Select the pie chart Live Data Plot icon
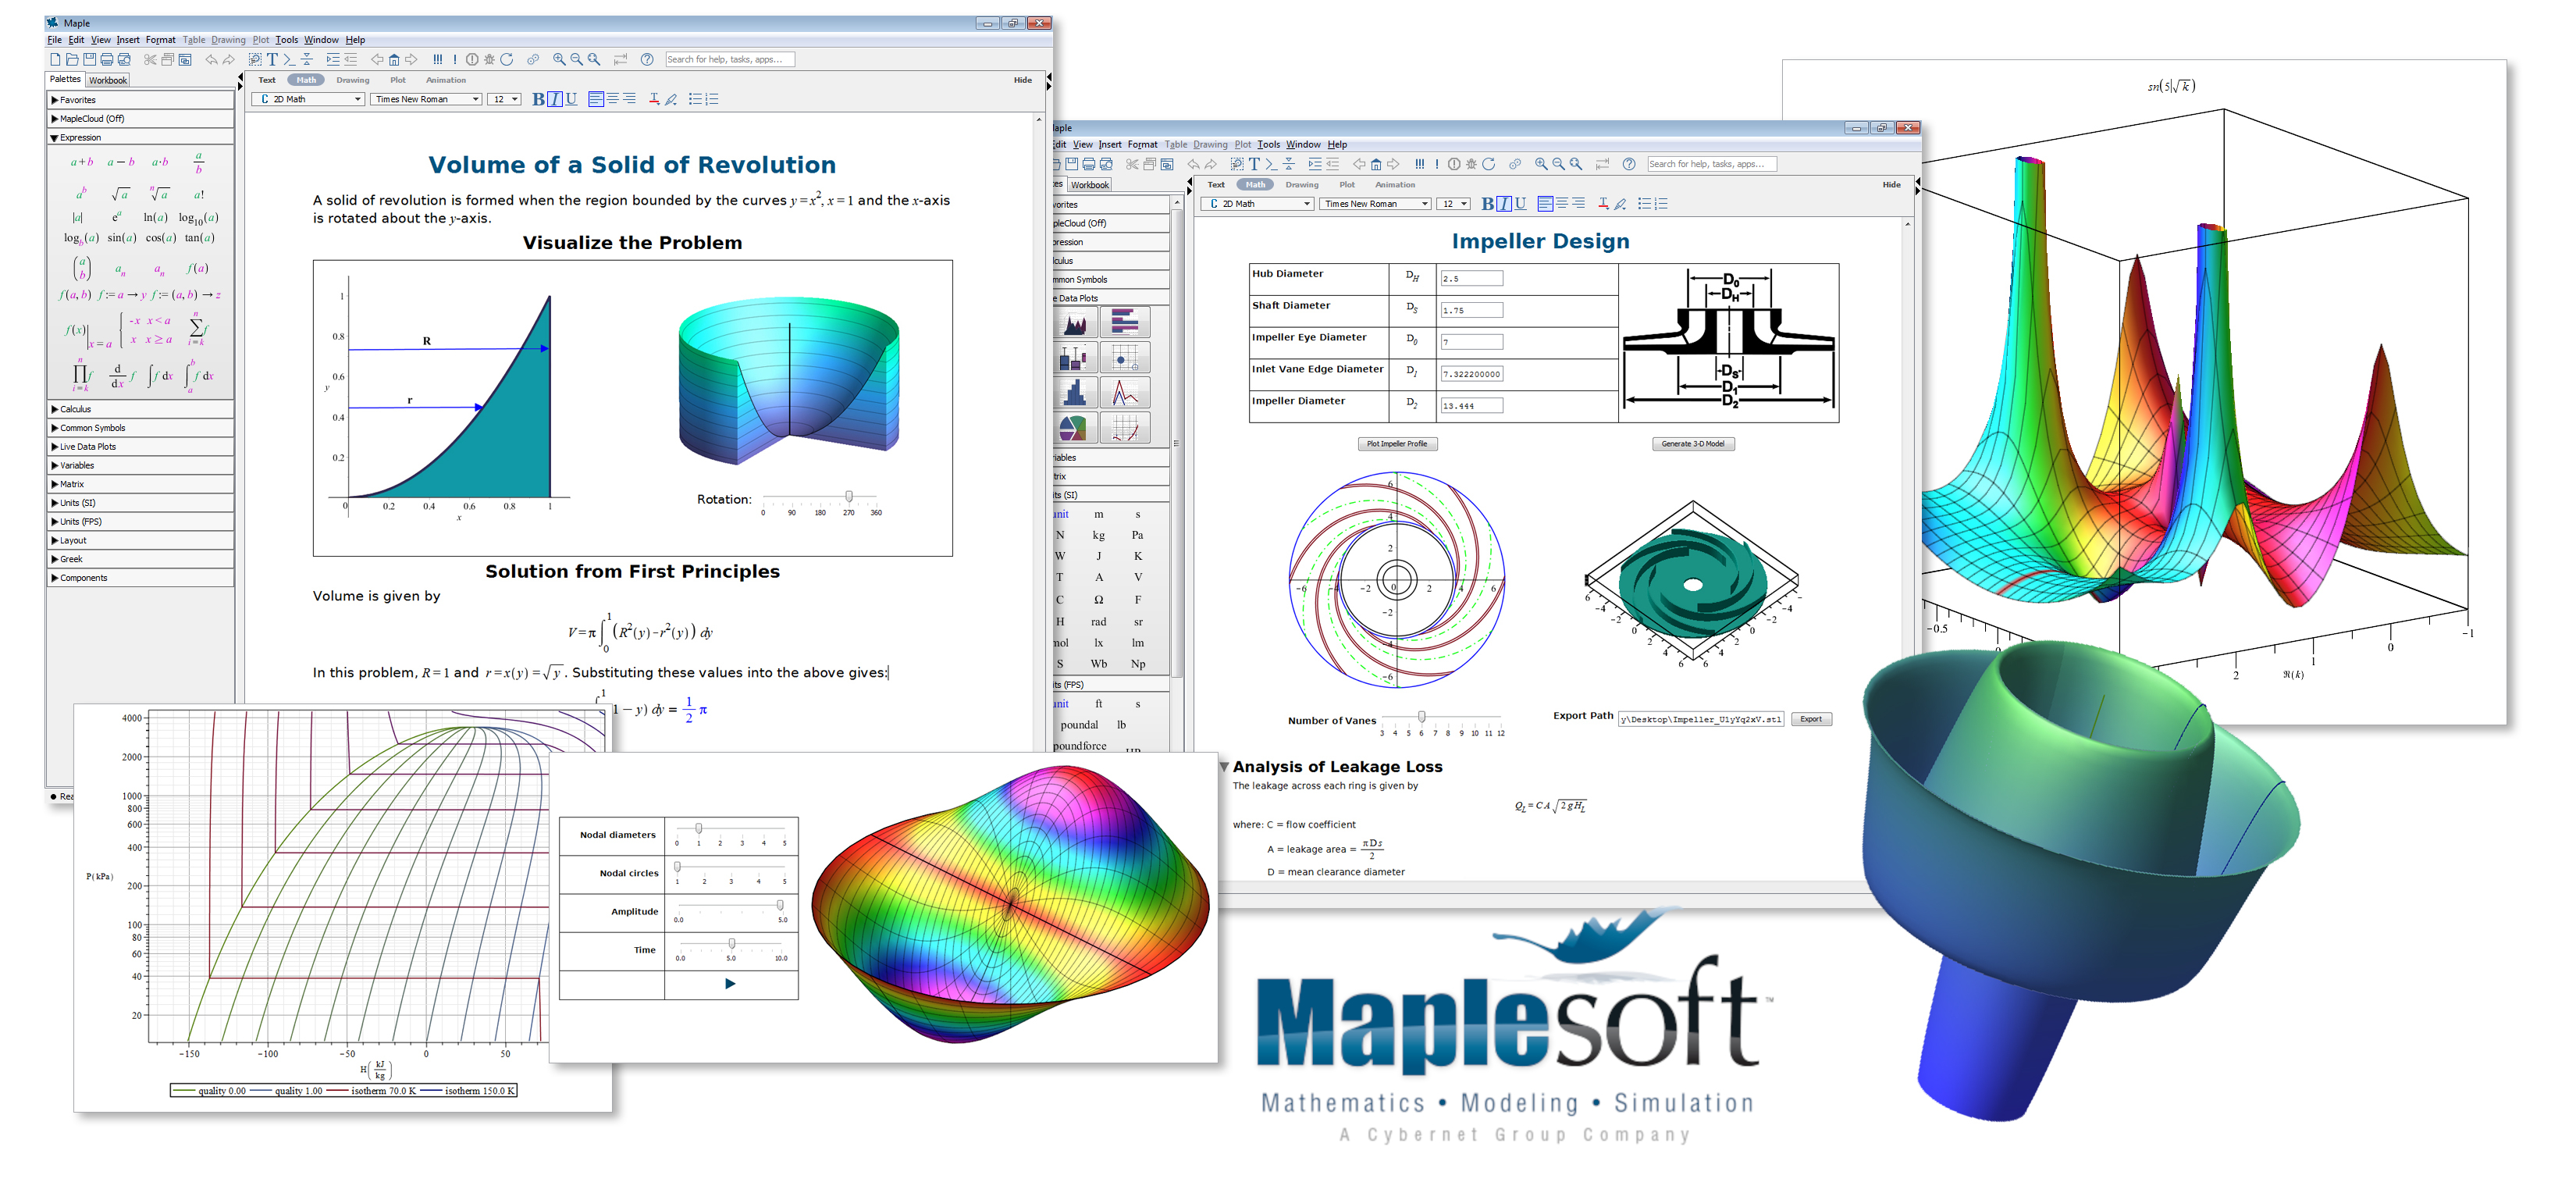 (1073, 429)
